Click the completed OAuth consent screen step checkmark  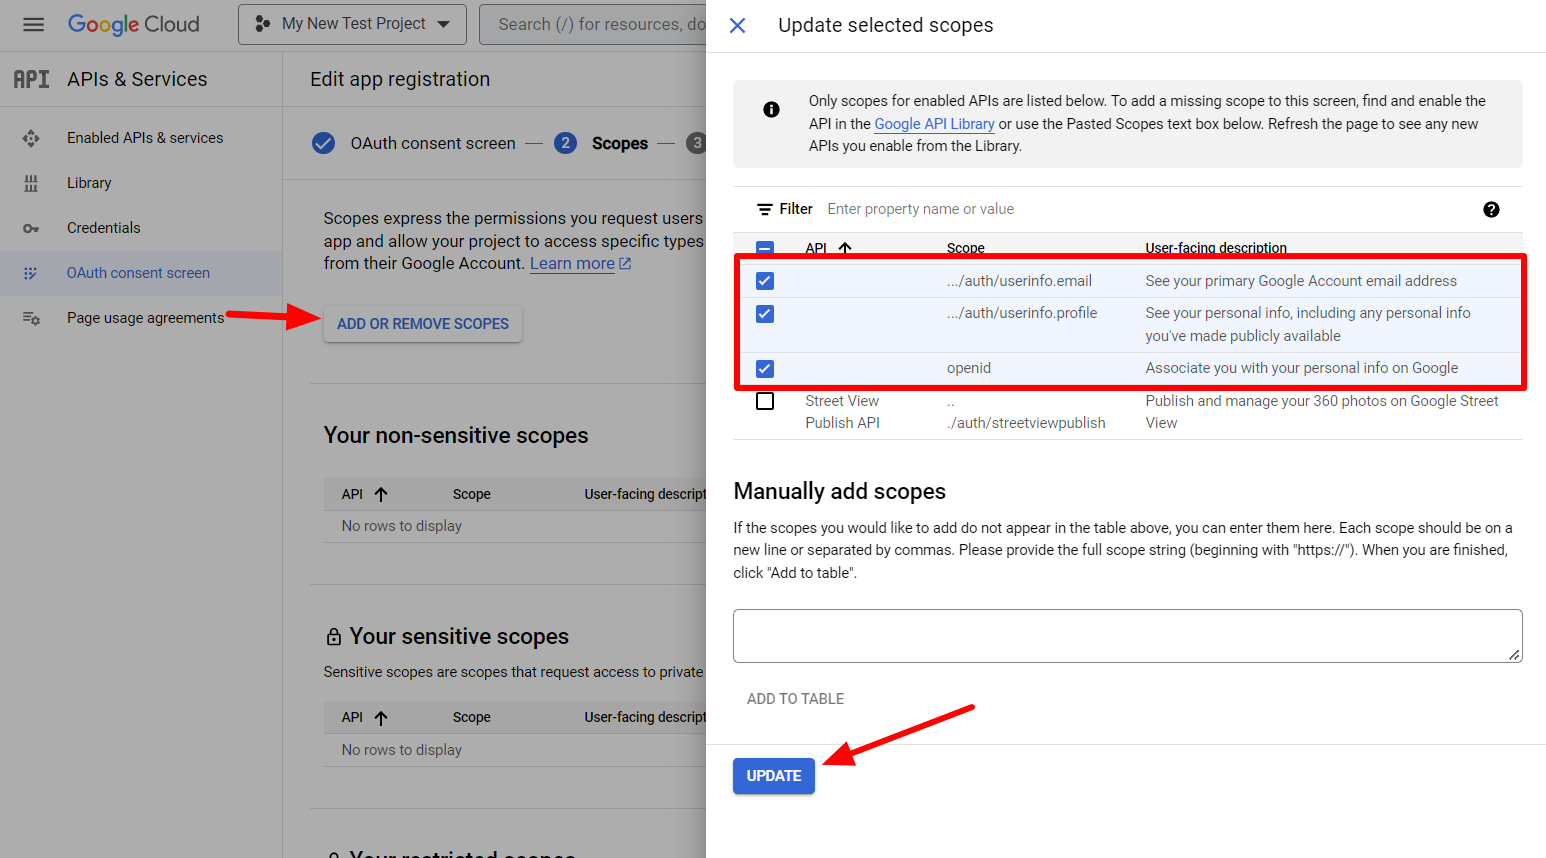point(323,143)
